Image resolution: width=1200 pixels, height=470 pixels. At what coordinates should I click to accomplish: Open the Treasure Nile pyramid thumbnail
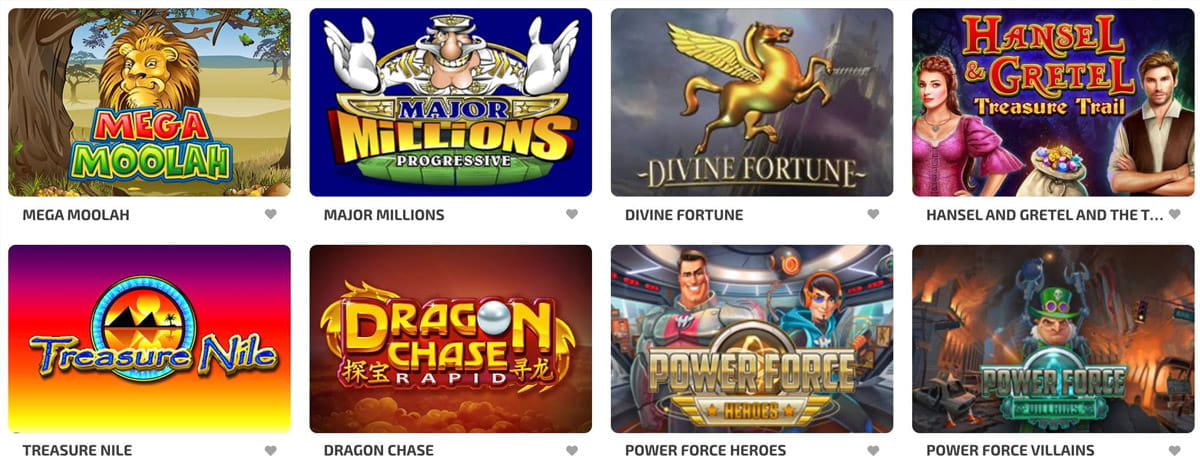click(x=149, y=338)
